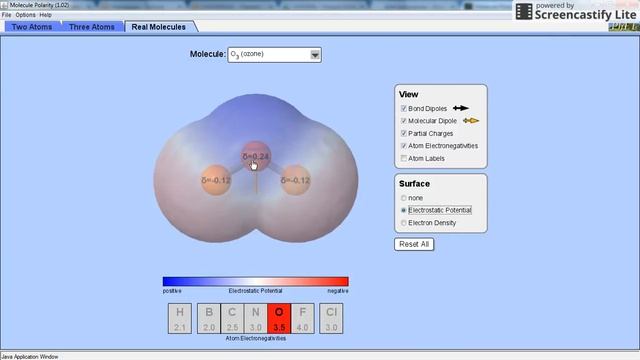Click the Reset All button
Viewport: 640px width, 360px height.
pos(414,244)
